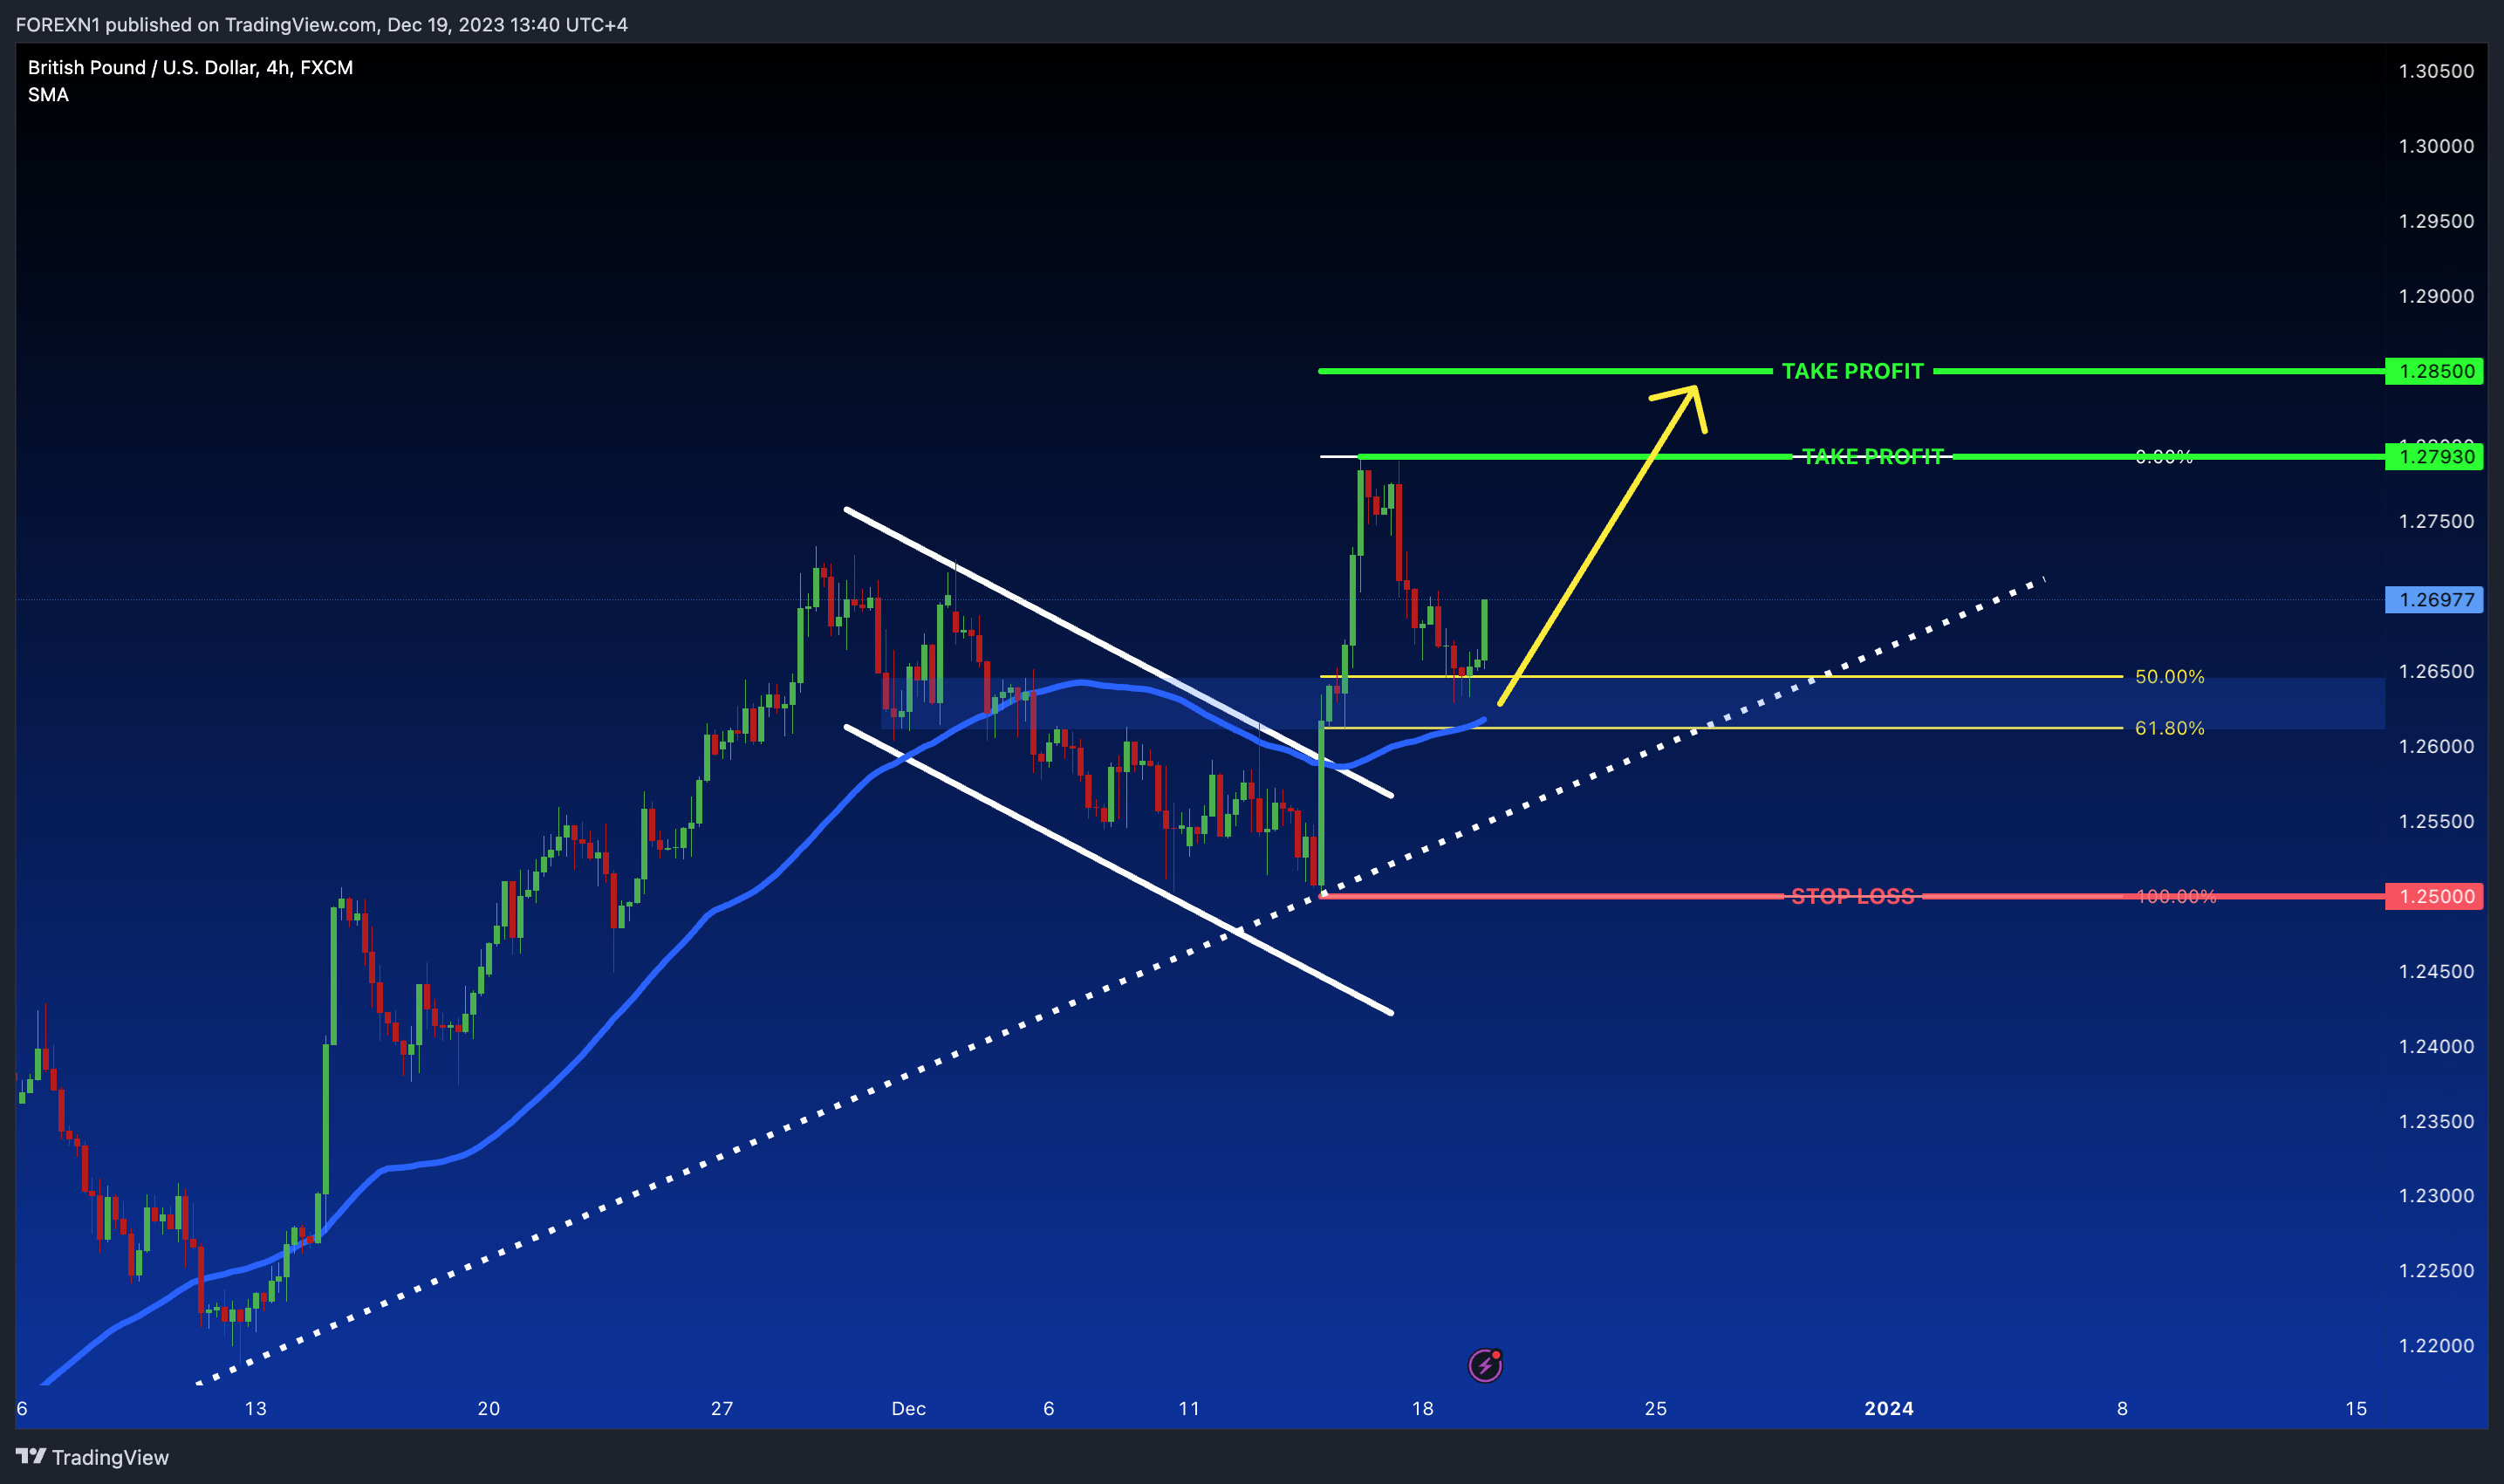Click the 0.00% Fibonacci level label
The width and height of the screenshot is (2504, 1484).
2164,457
